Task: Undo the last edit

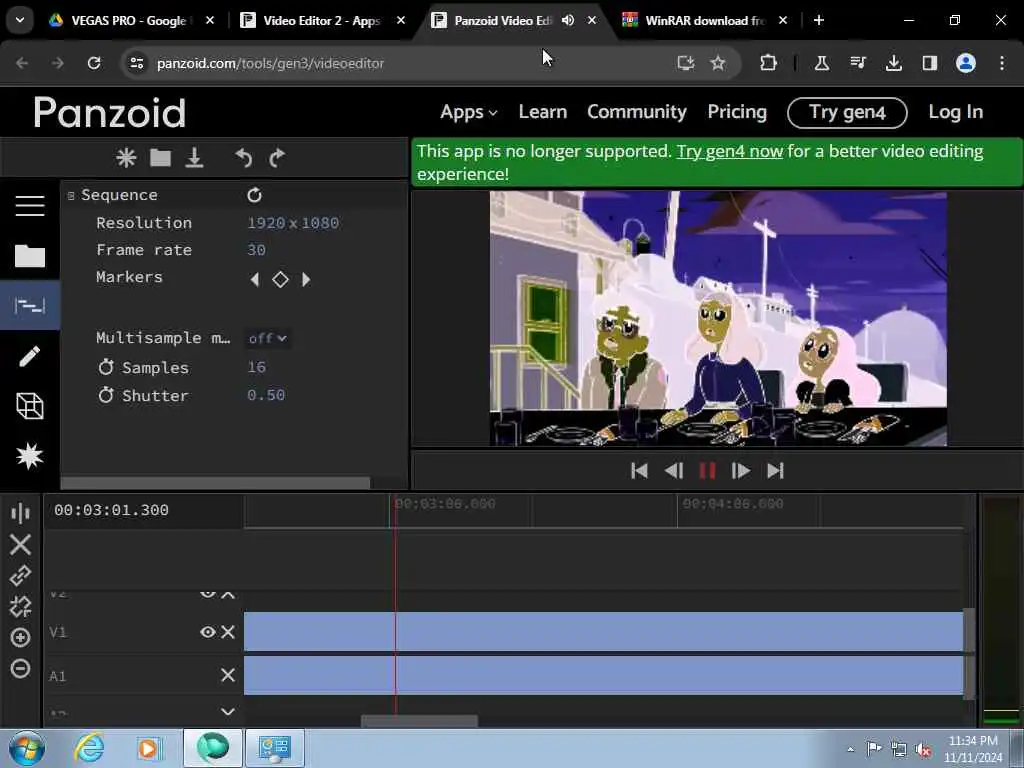Action: [x=243, y=157]
